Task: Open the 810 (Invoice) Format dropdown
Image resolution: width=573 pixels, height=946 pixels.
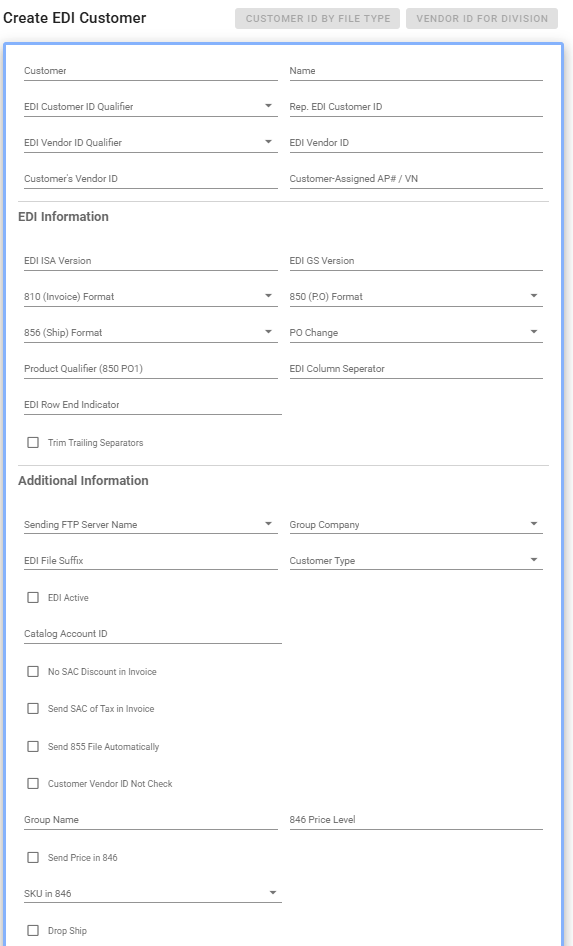Action: coord(151,297)
